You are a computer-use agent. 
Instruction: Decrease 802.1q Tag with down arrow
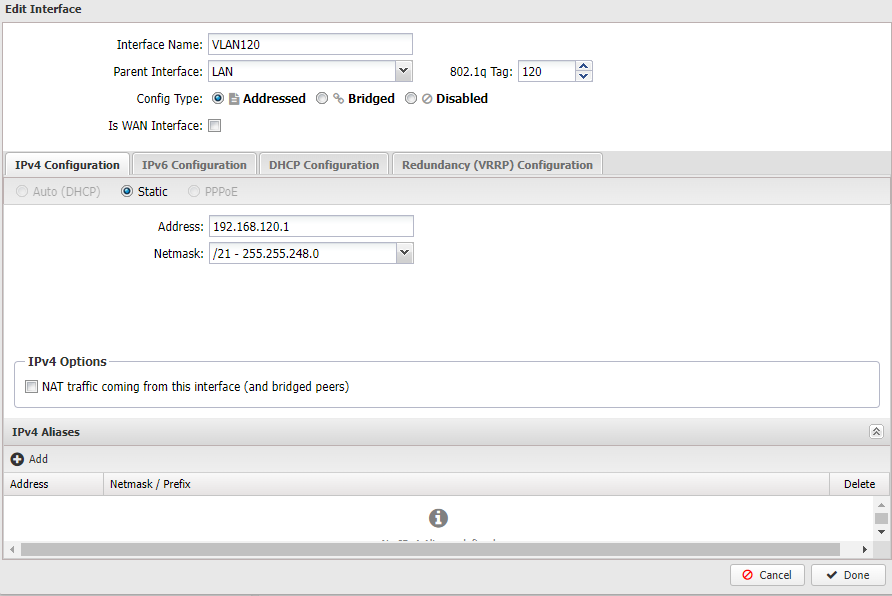583,75
